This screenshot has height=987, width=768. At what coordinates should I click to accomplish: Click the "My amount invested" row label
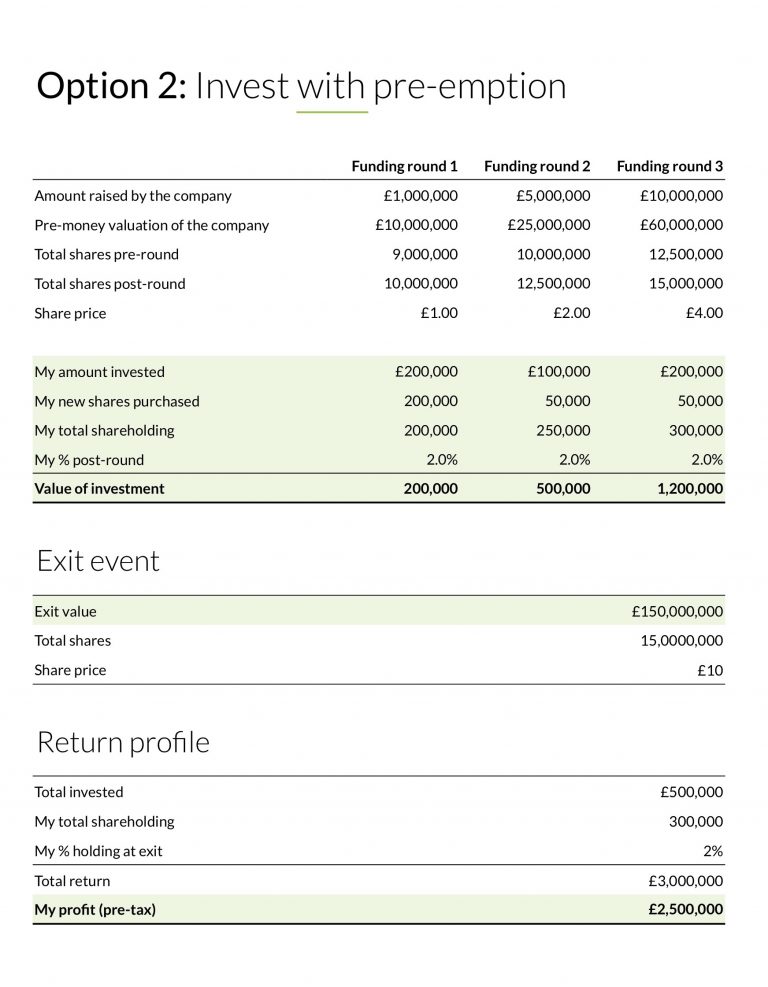click(99, 372)
